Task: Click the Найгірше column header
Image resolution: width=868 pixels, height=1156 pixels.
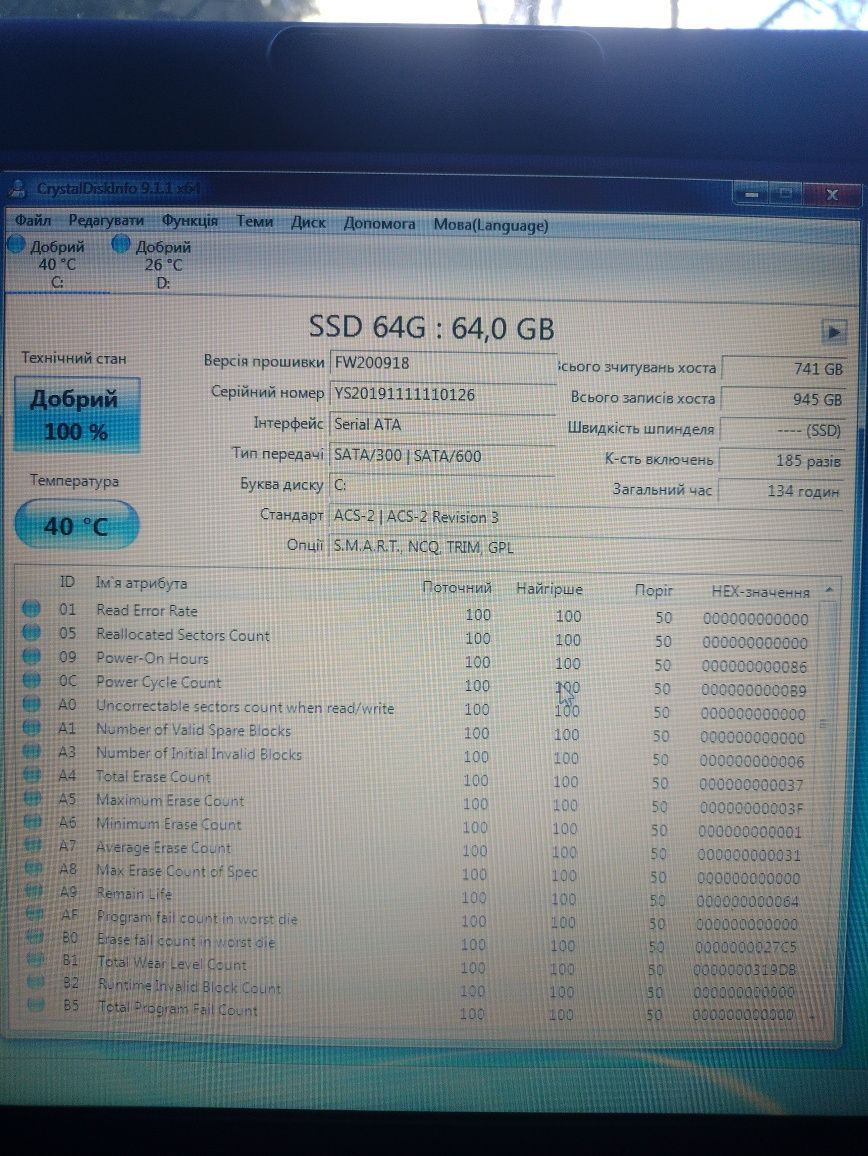Action: 549,589
